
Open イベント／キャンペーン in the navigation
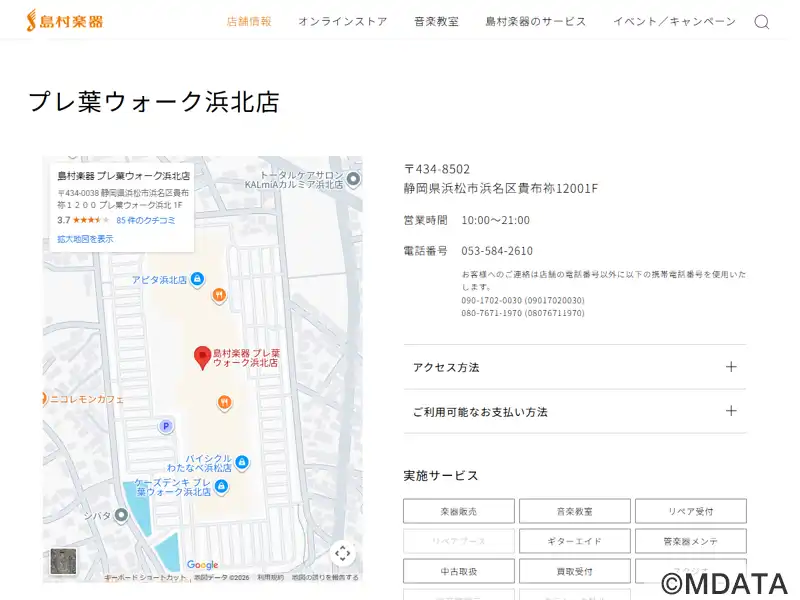click(674, 21)
